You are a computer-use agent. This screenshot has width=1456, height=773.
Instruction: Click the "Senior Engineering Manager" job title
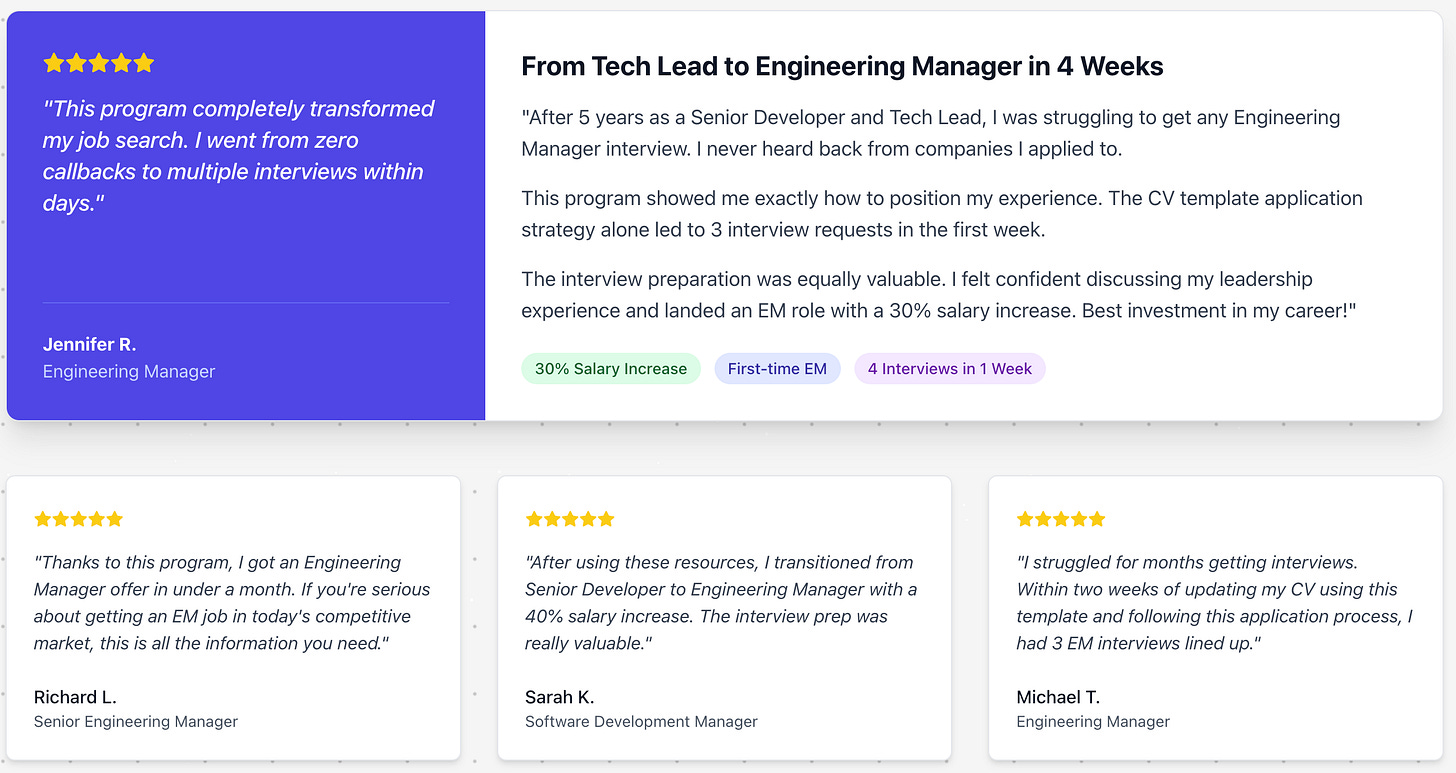[x=136, y=721]
